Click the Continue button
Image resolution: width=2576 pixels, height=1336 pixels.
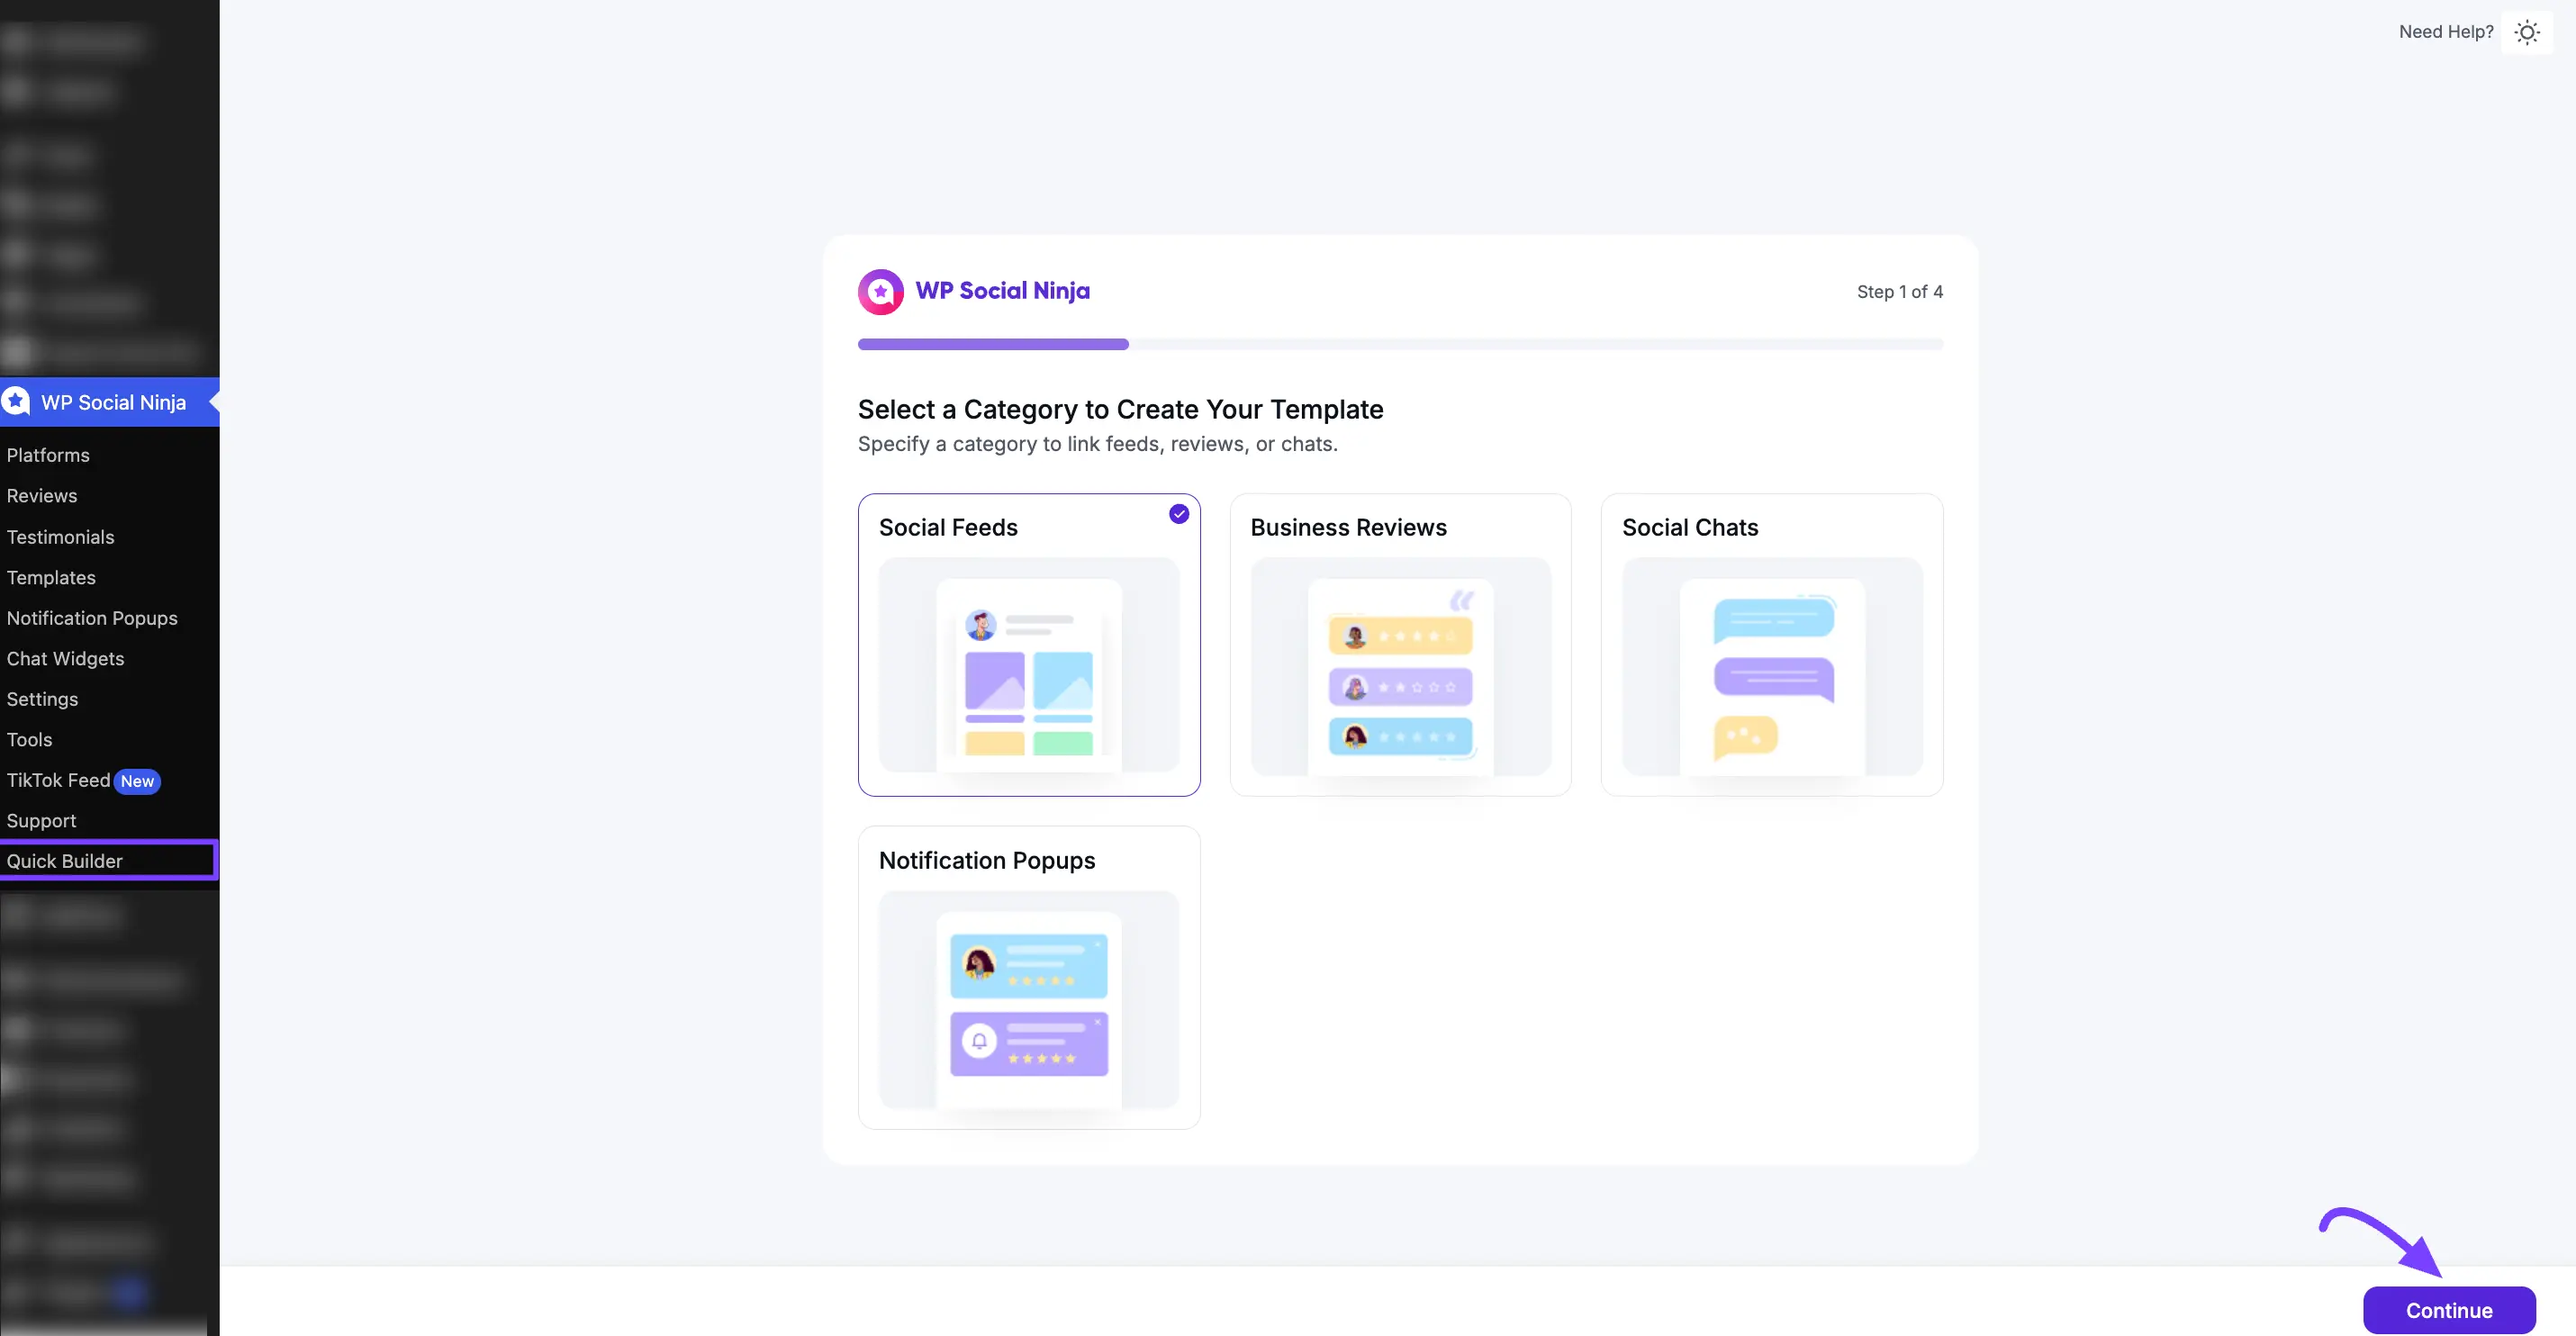coord(2448,1310)
